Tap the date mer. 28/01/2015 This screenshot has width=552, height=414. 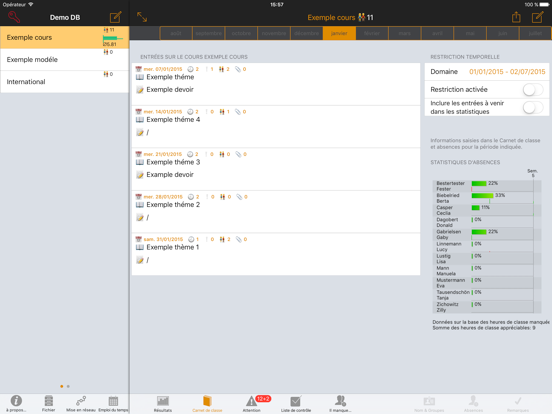163,197
